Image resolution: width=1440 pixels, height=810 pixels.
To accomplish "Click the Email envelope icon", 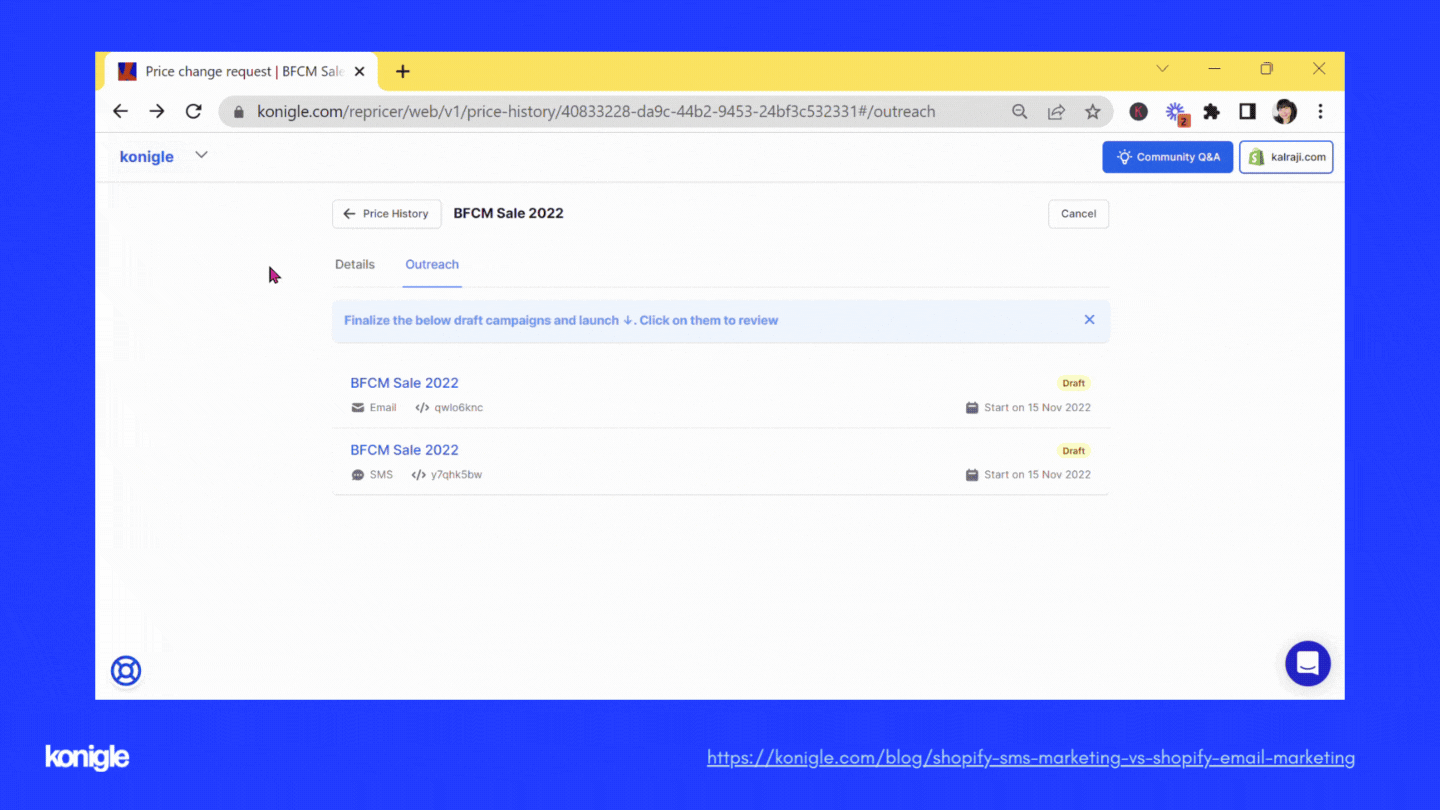I will tap(358, 408).
